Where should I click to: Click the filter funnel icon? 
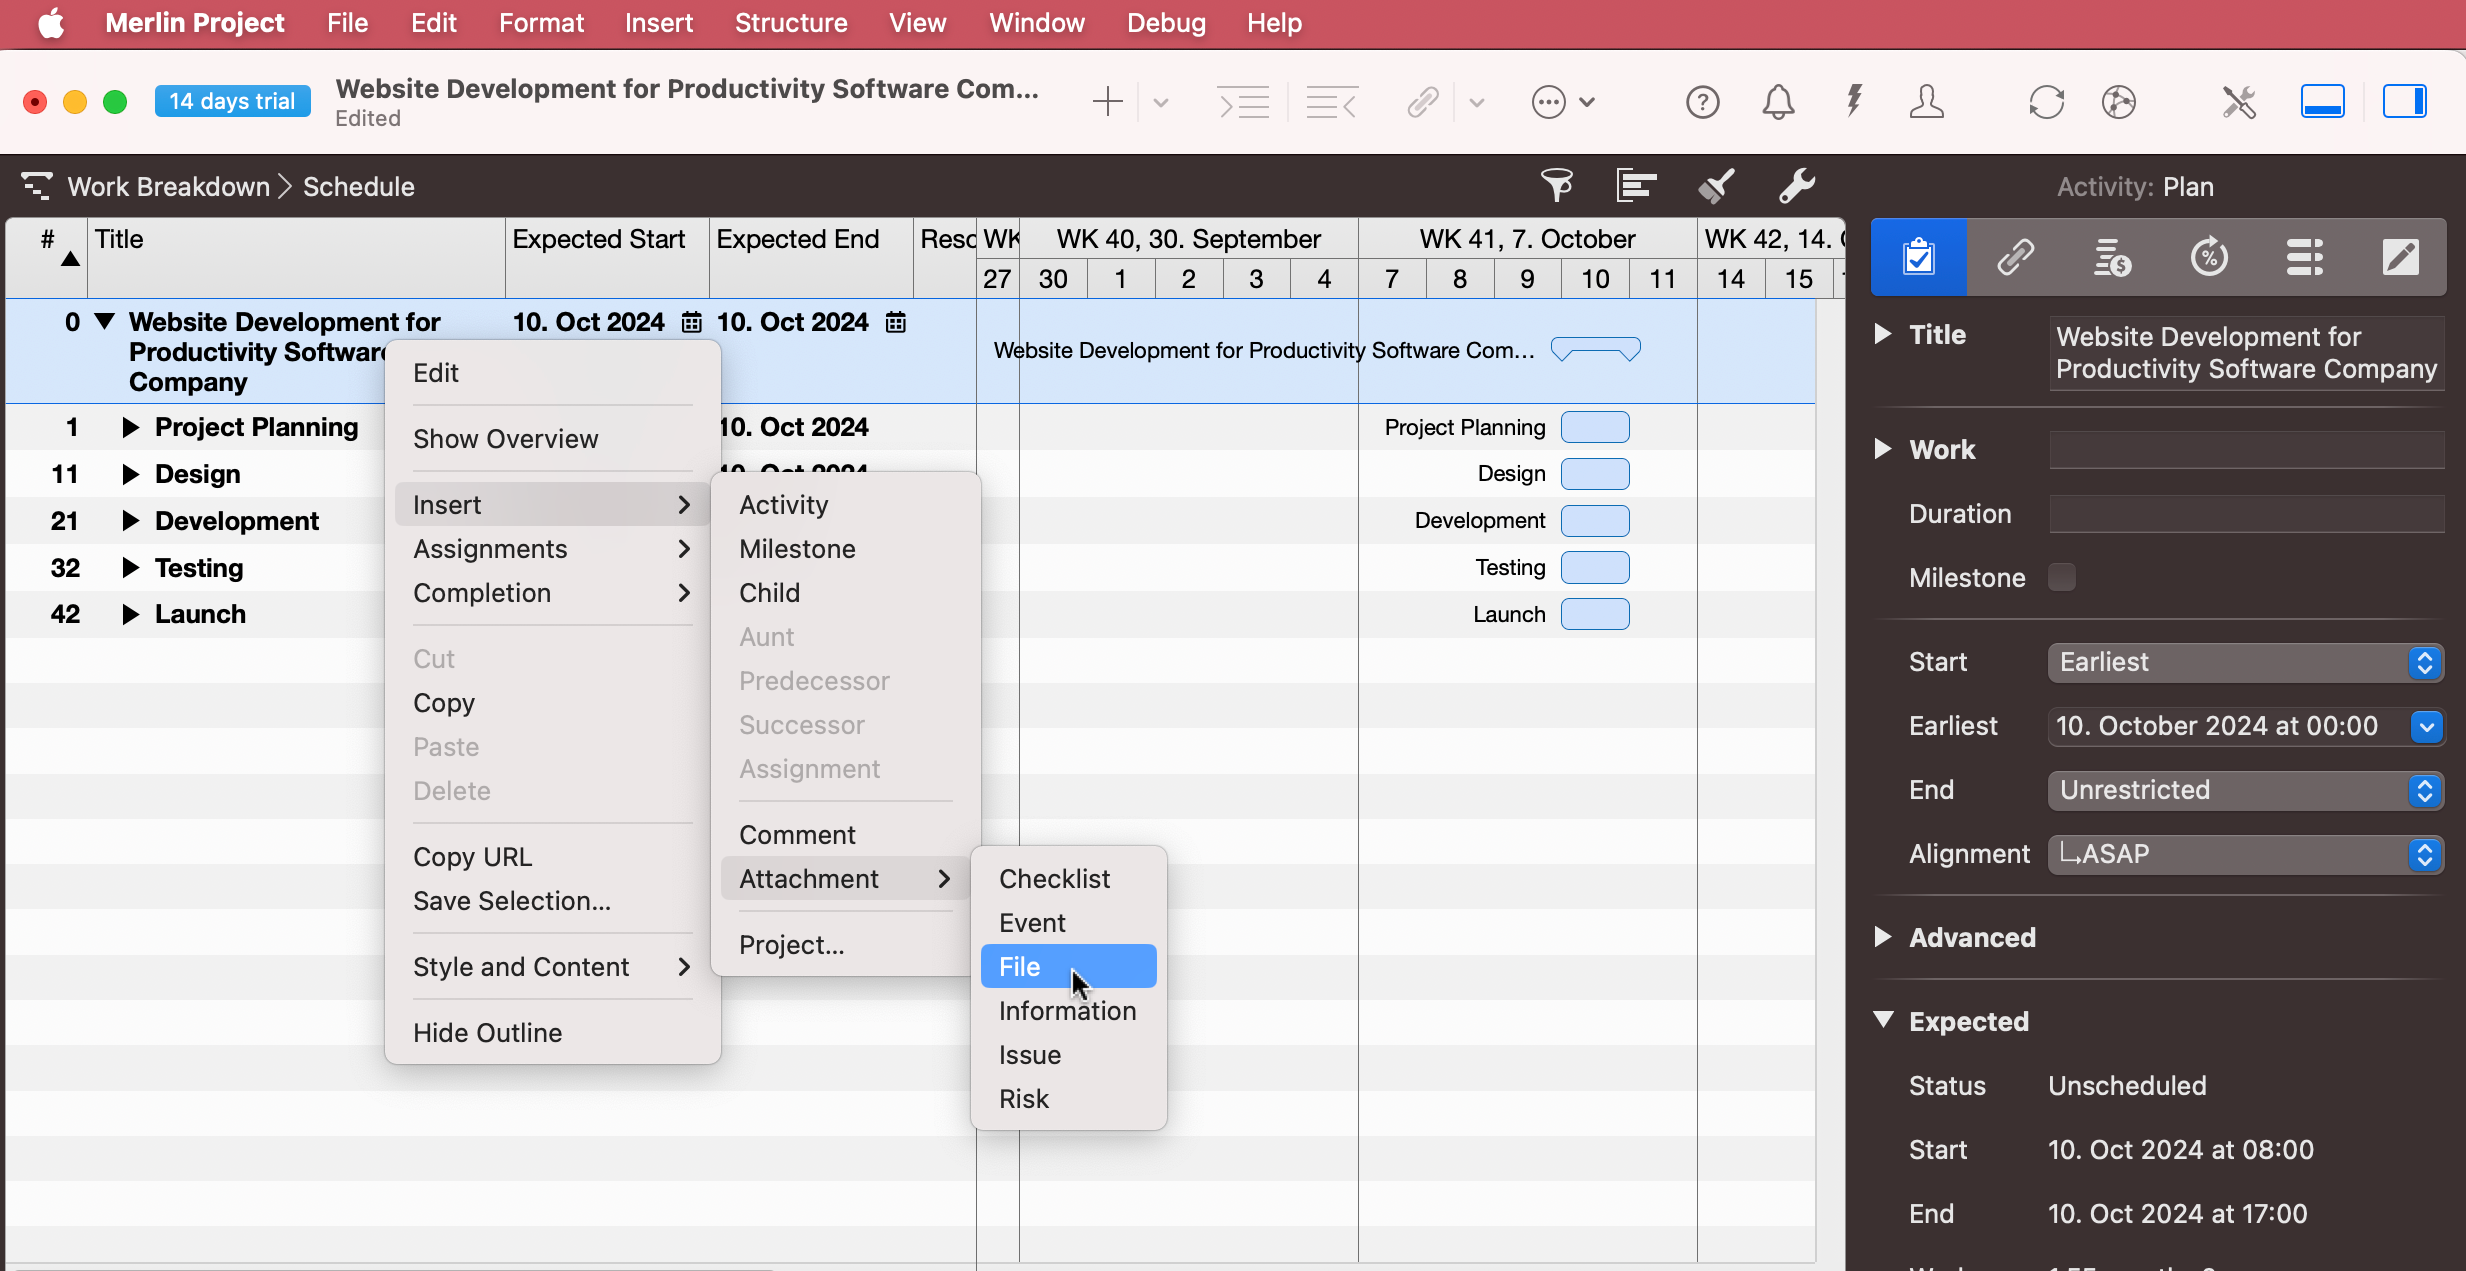click(1556, 186)
